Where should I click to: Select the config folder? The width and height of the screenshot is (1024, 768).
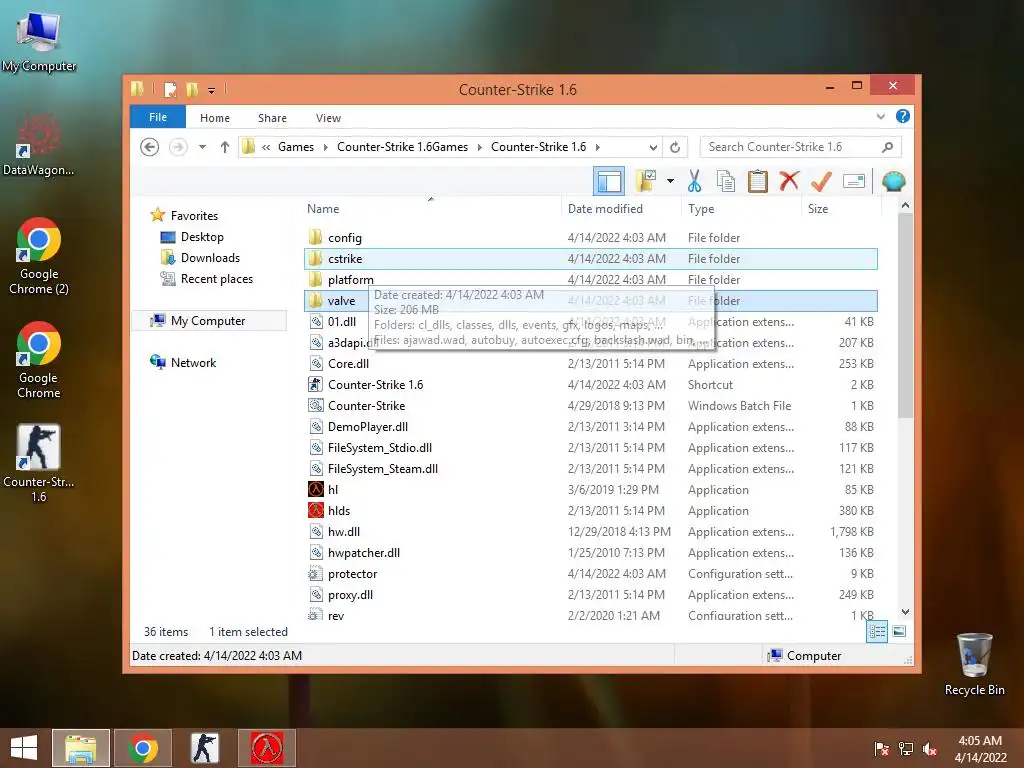(x=590, y=238)
